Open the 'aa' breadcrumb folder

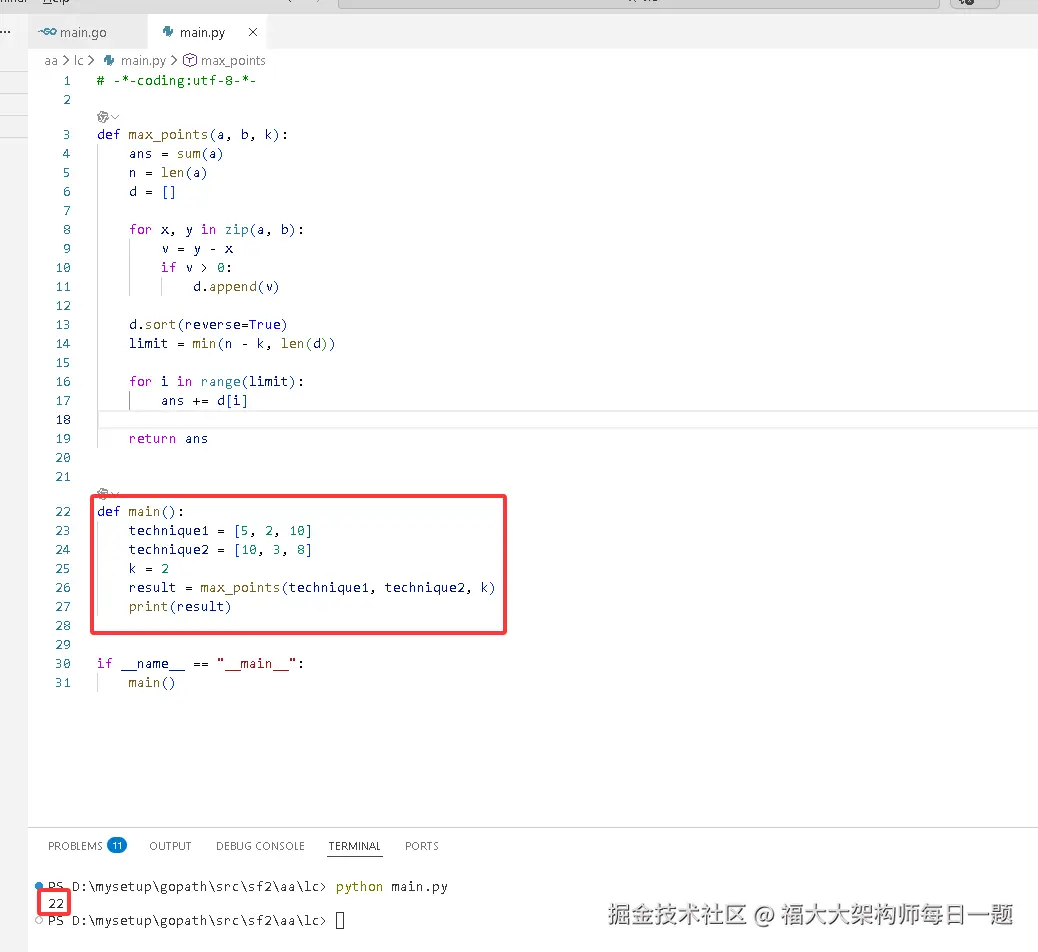(x=51, y=61)
